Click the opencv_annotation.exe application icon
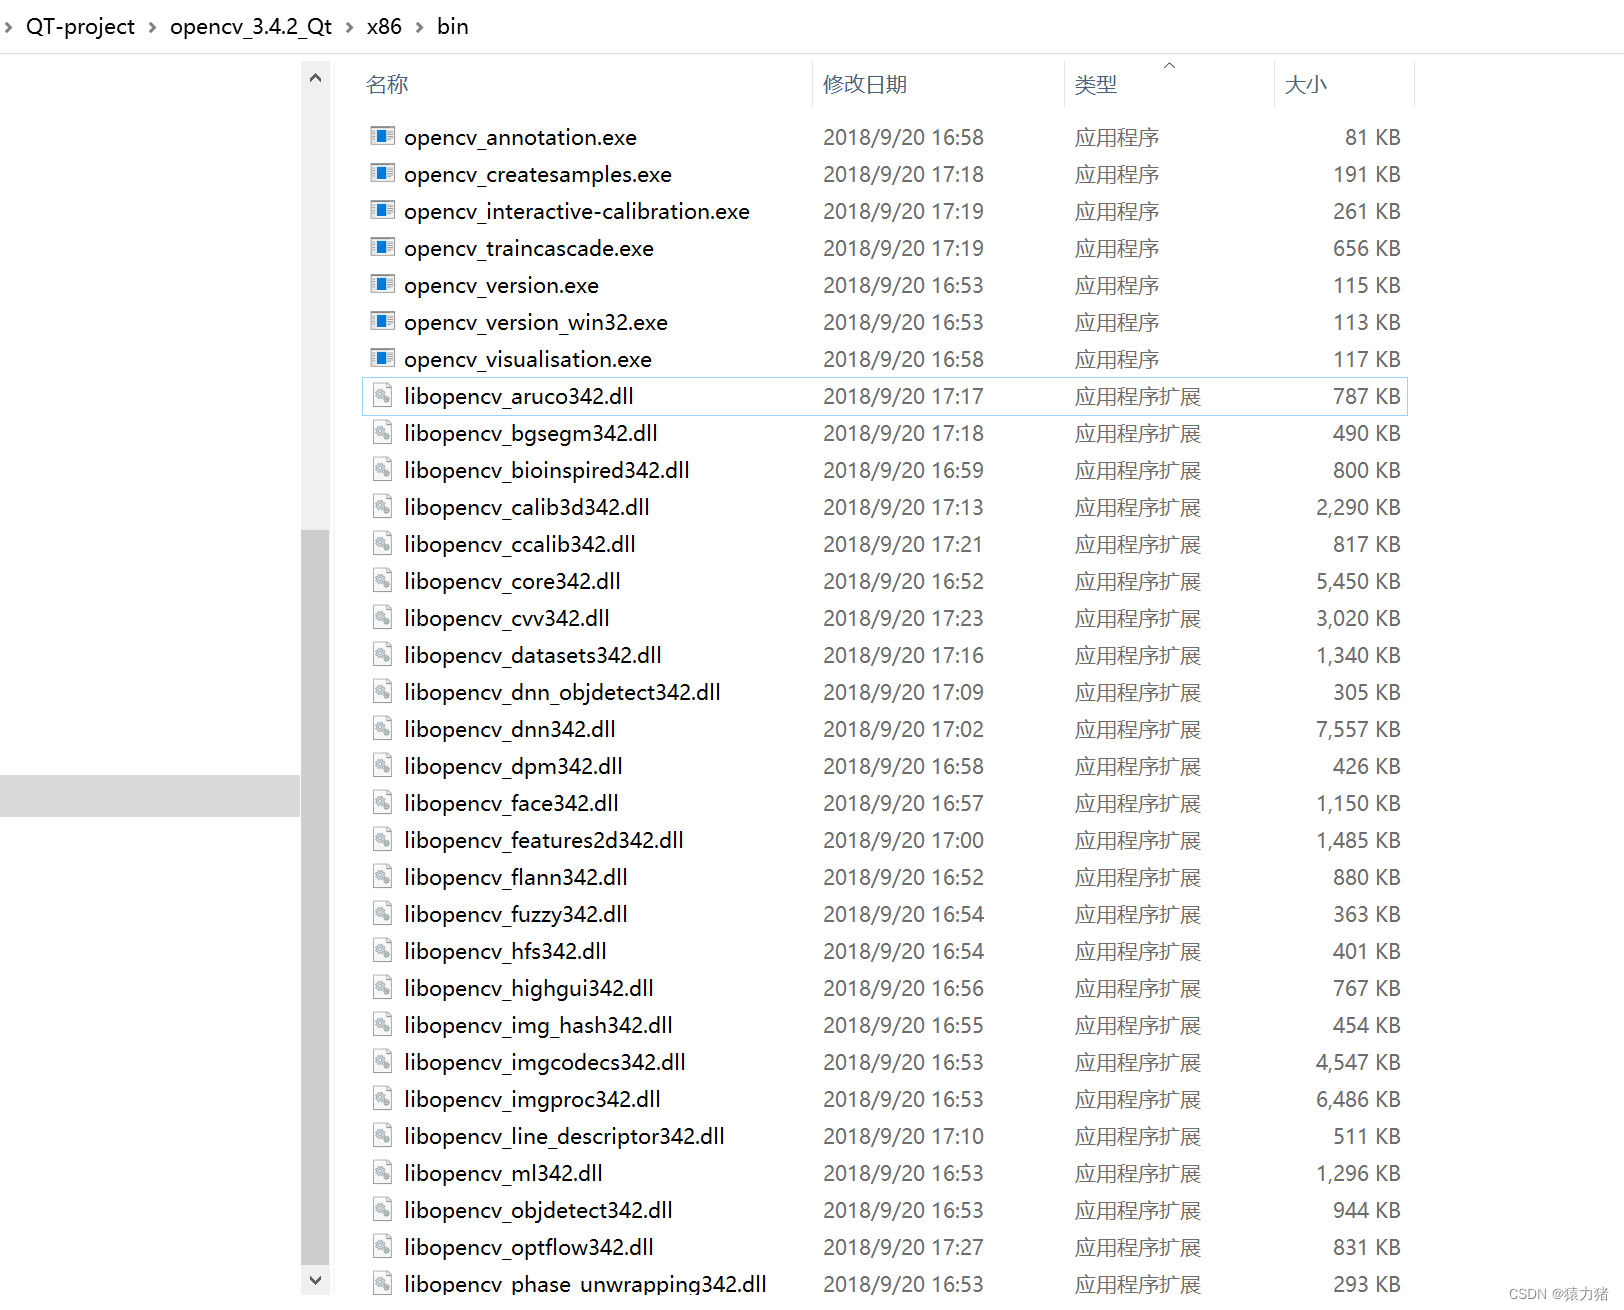 coord(383,137)
